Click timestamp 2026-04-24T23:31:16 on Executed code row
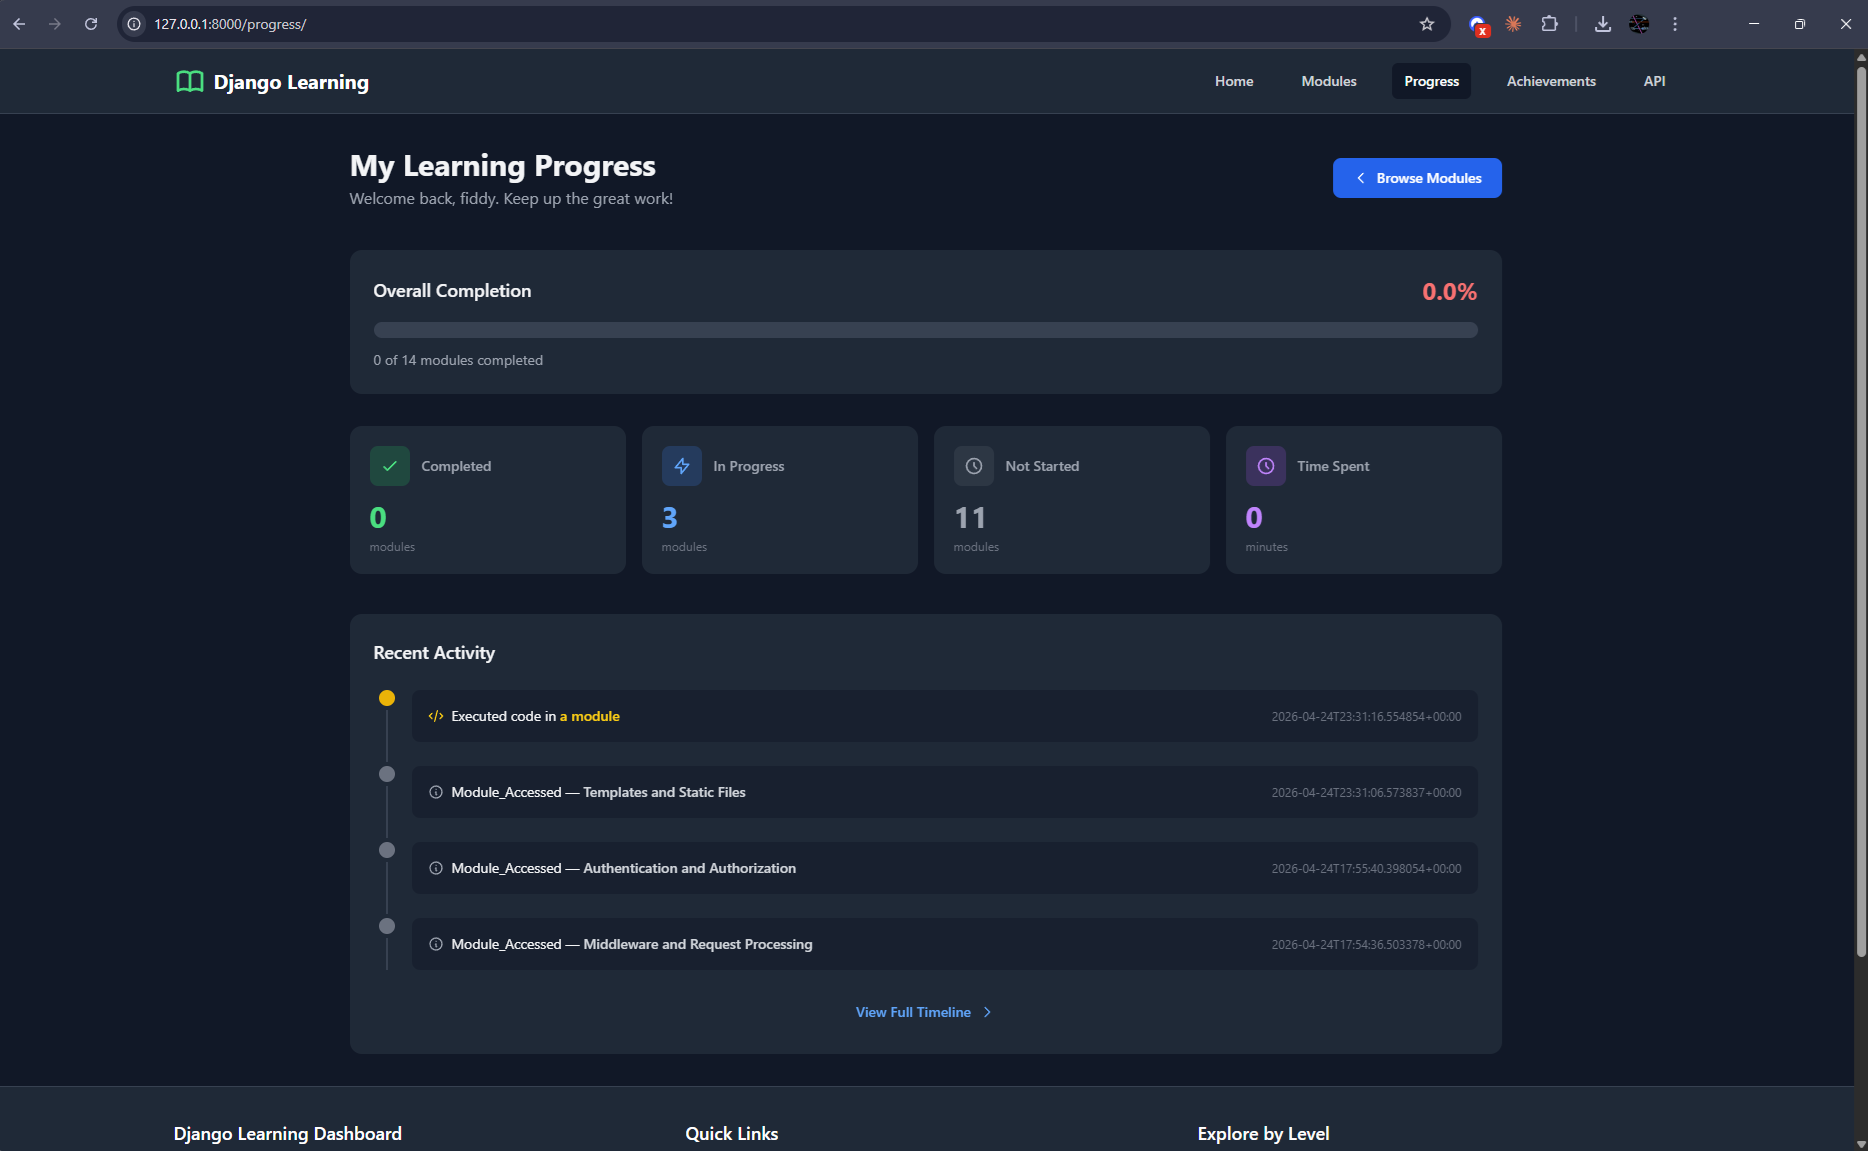Viewport: 1868px width, 1151px height. (1366, 717)
